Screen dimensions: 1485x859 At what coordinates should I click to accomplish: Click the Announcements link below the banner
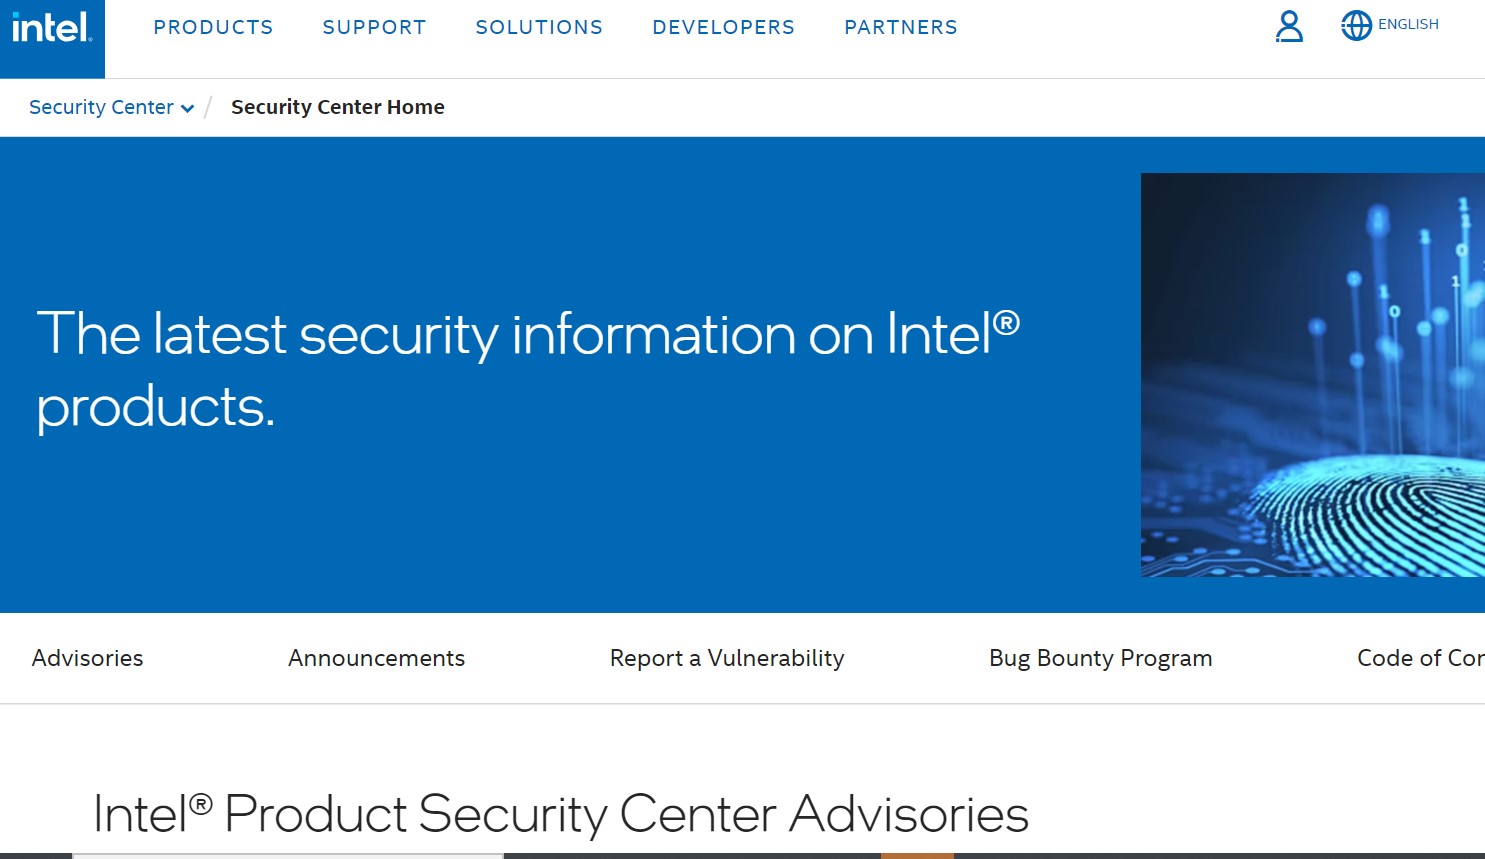point(376,658)
